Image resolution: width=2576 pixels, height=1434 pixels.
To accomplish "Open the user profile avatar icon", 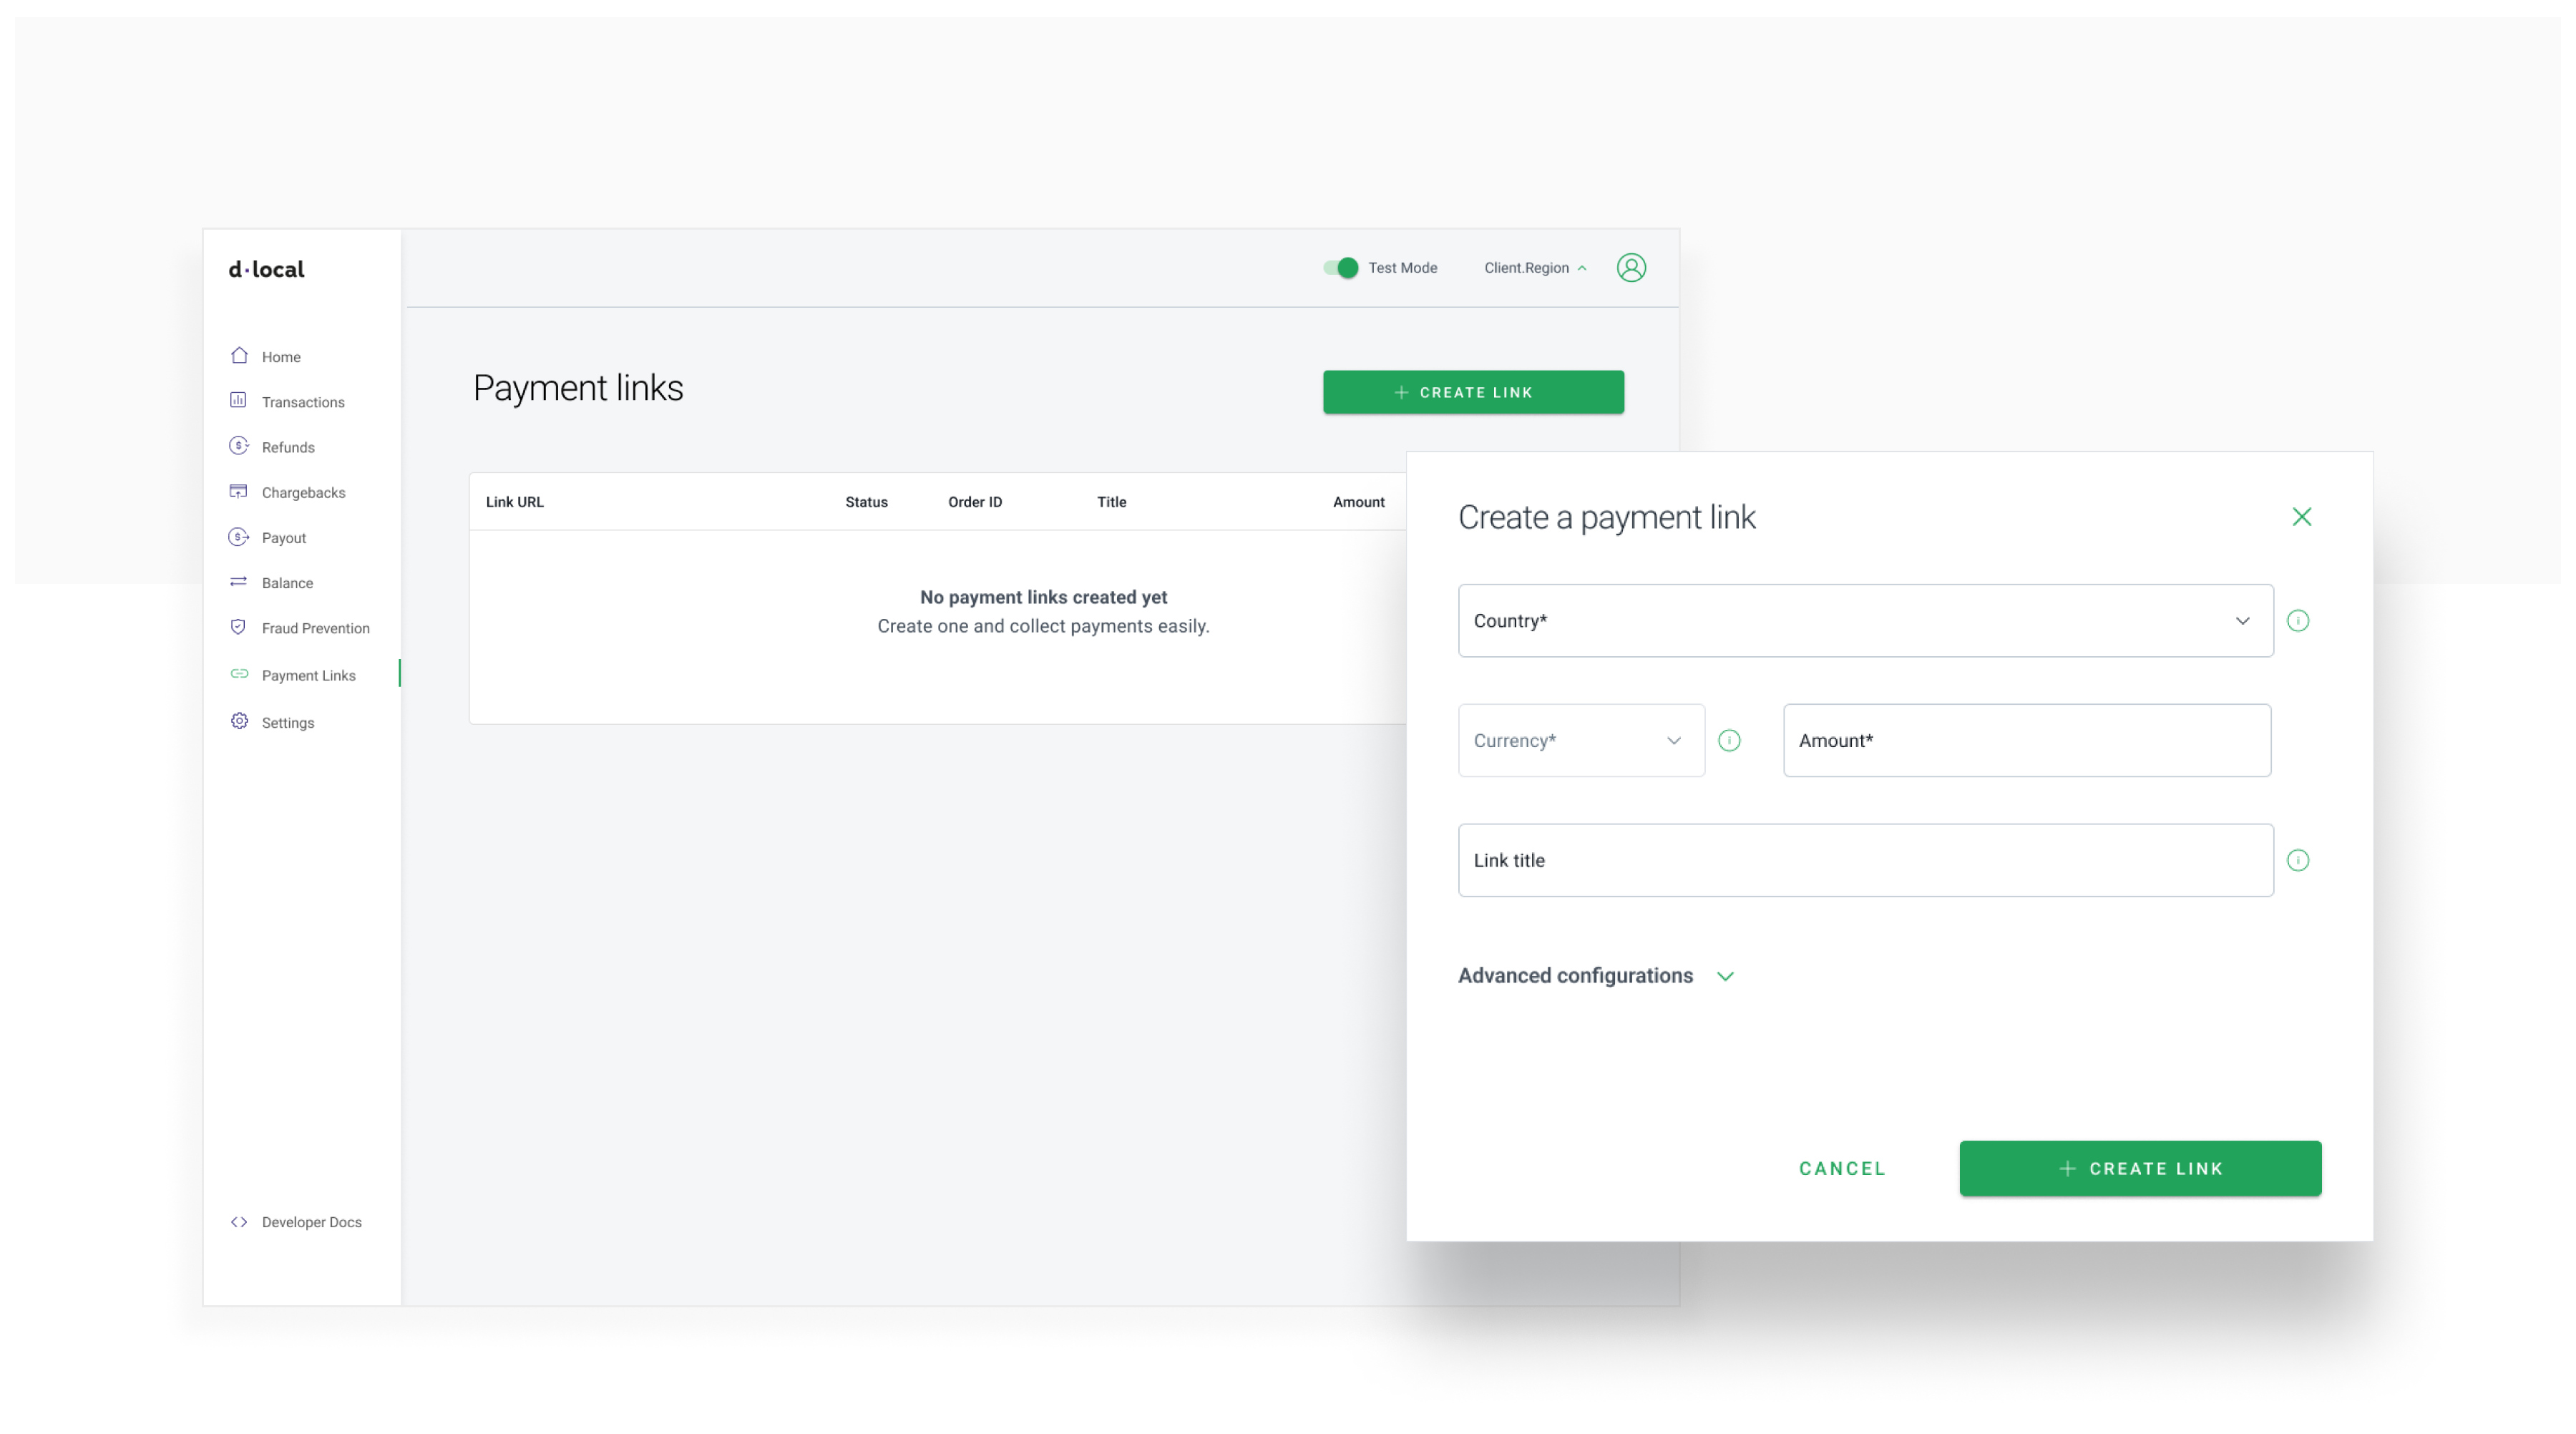I will tap(1631, 268).
